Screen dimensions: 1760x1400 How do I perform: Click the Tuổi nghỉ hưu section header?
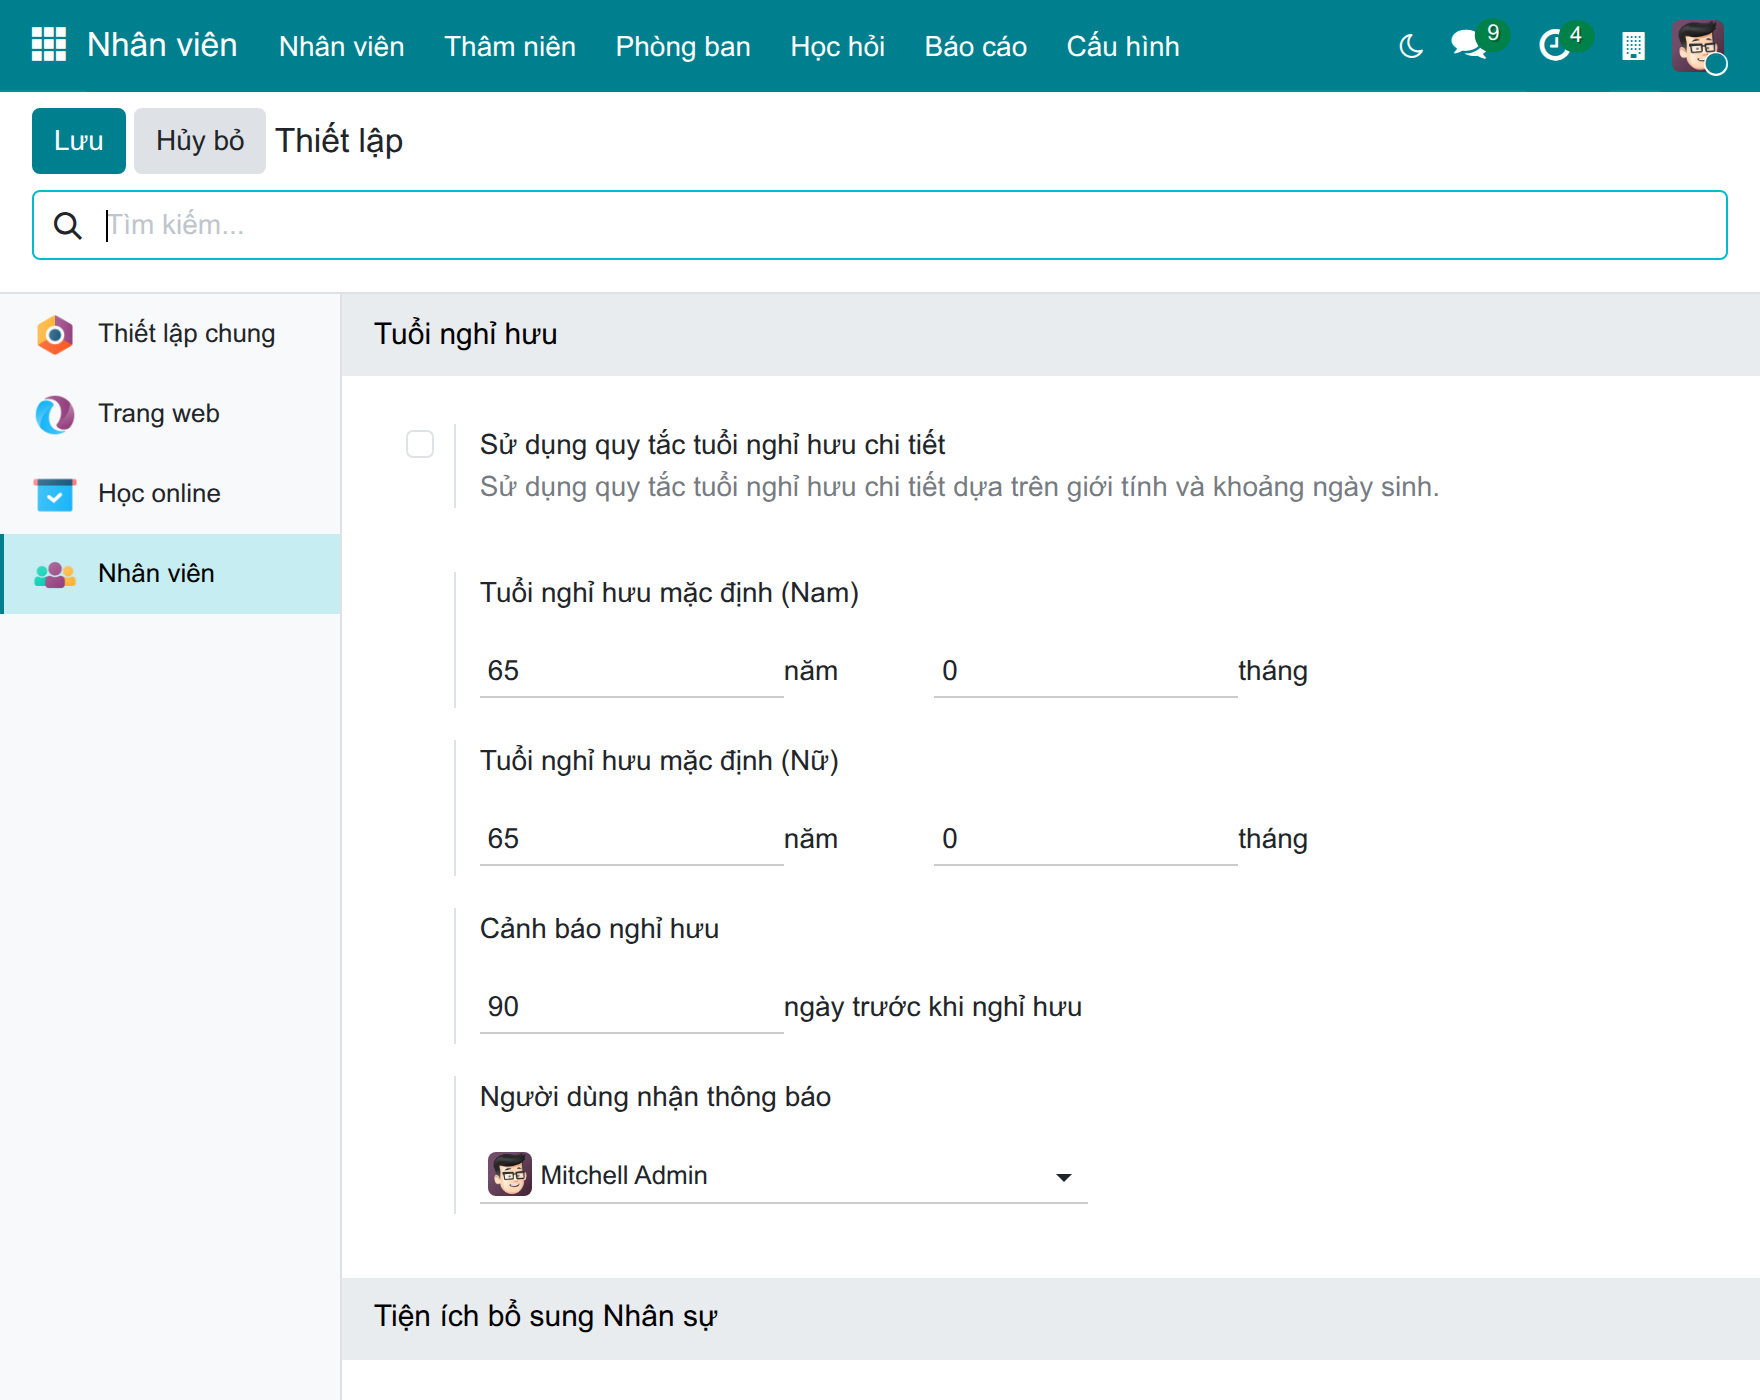[466, 334]
